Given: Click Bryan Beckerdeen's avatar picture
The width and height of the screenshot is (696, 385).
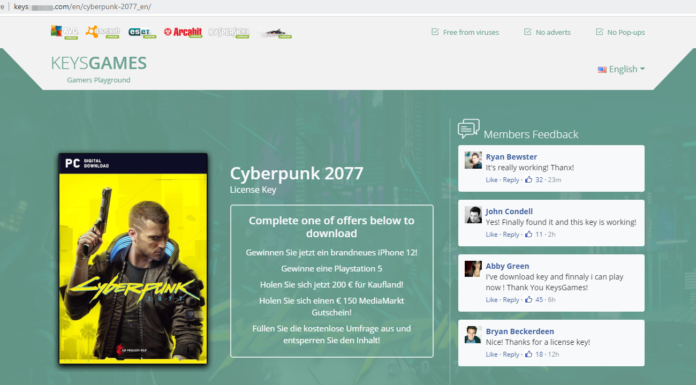Looking at the screenshot, I should click(473, 334).
